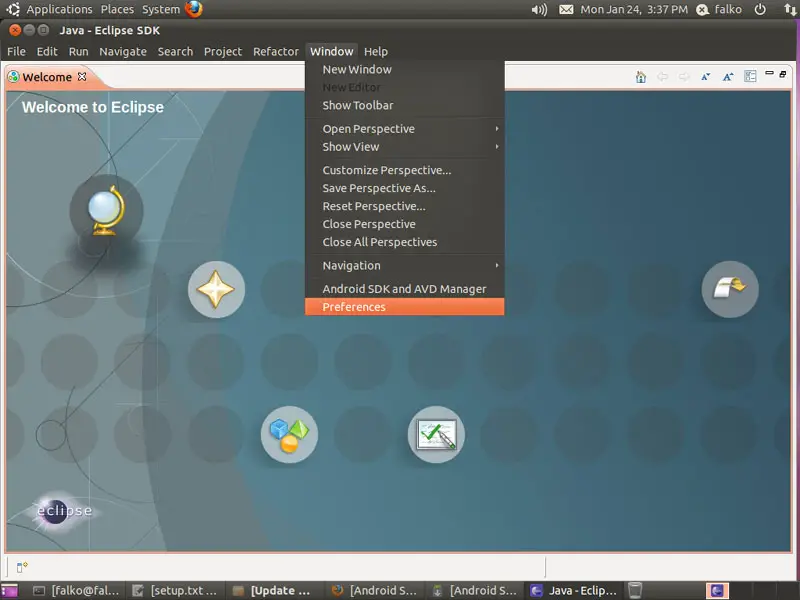This screenshot has height=600, width=800.
Task: Go to Workbench curved arrow icon
Action: pos(730,289)
